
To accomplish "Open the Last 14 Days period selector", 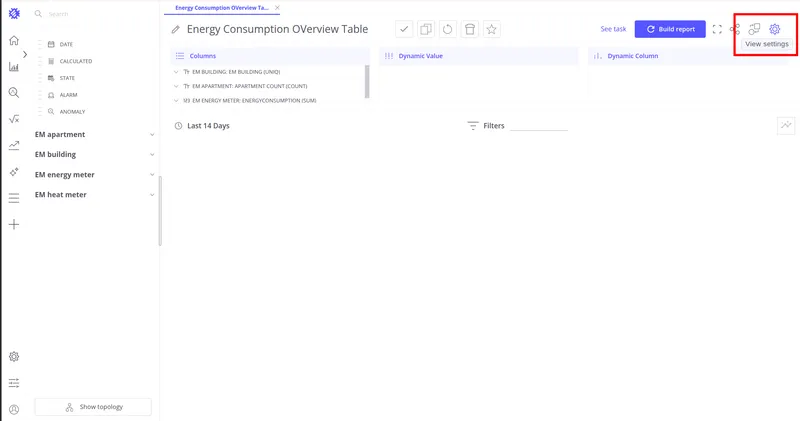I will (208, 126).
